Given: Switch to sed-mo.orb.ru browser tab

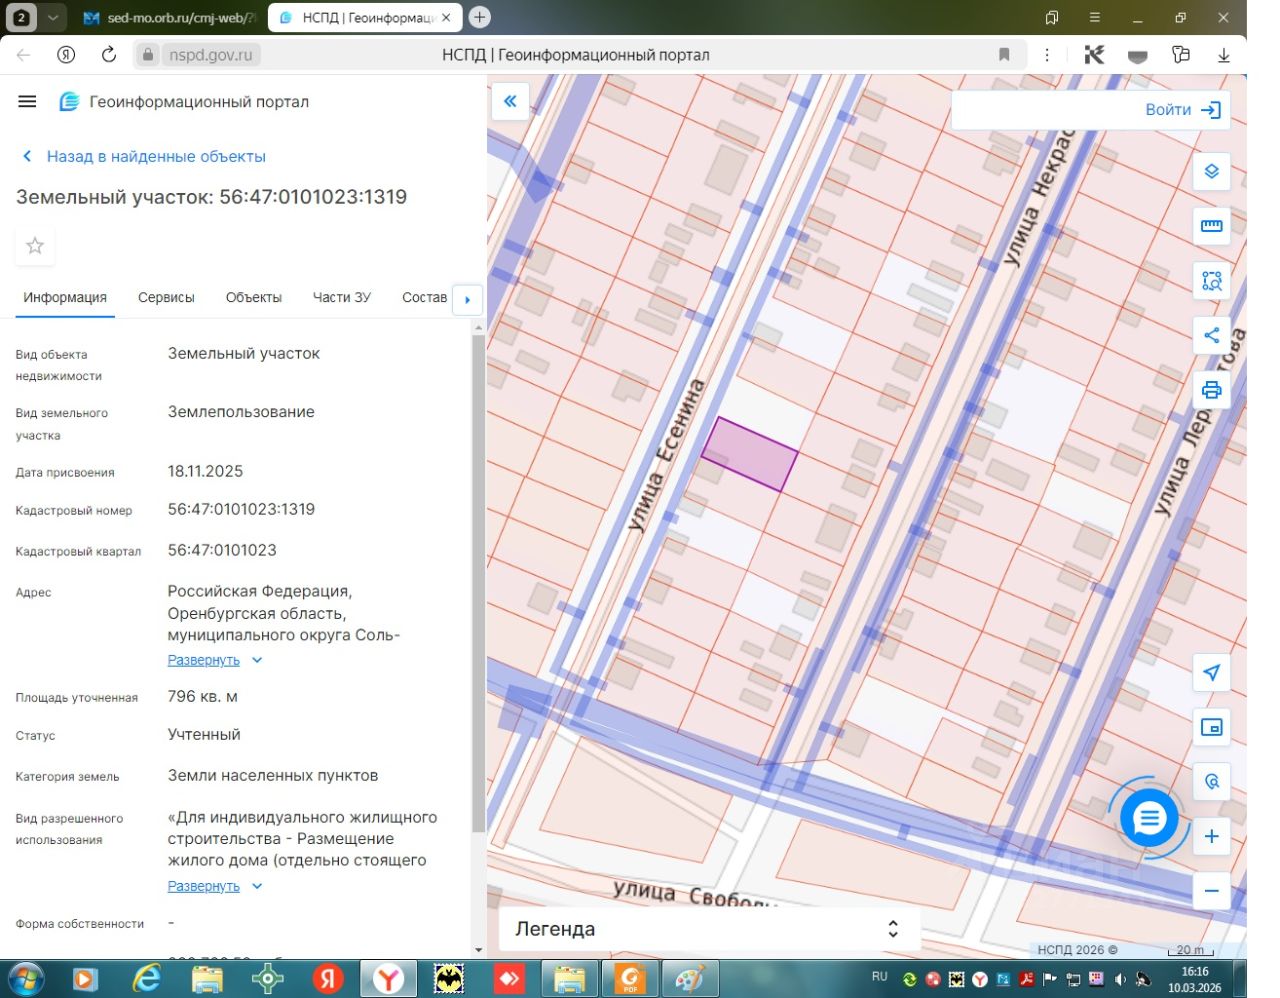Looking at the screenshot, I should coord(171,18).
